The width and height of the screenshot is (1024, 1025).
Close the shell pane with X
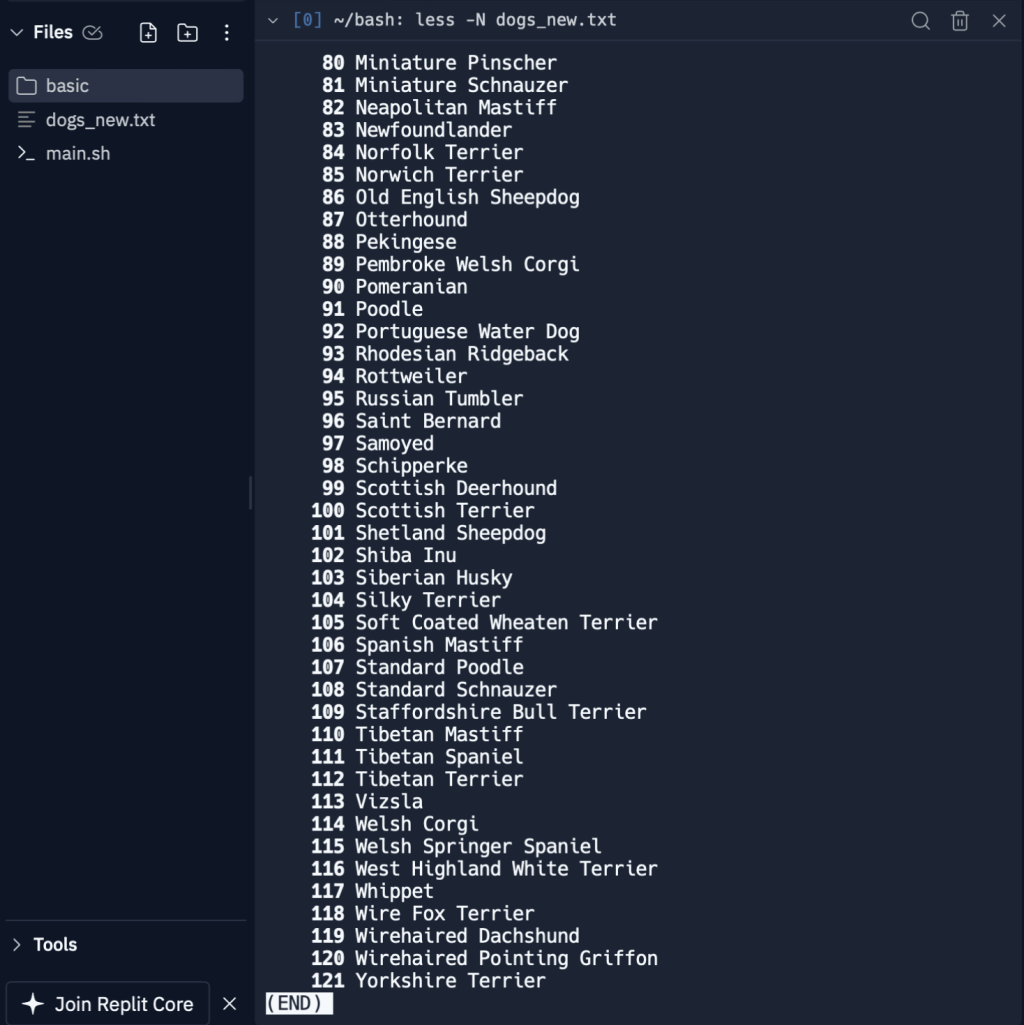pos(998,21)
